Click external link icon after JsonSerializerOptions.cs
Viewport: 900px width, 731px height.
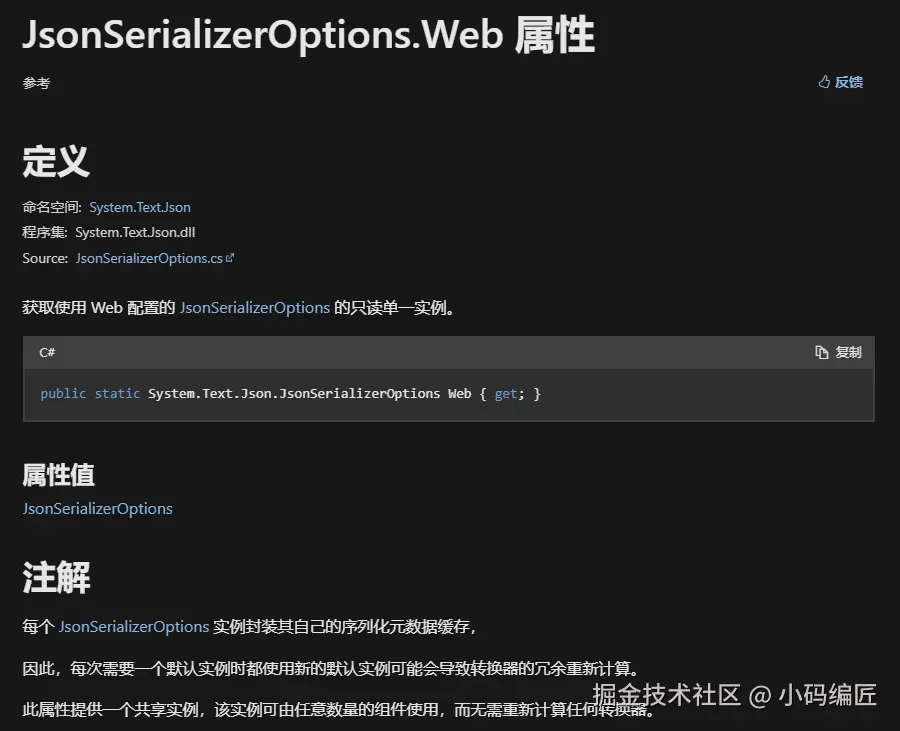(x=230, y=258)
